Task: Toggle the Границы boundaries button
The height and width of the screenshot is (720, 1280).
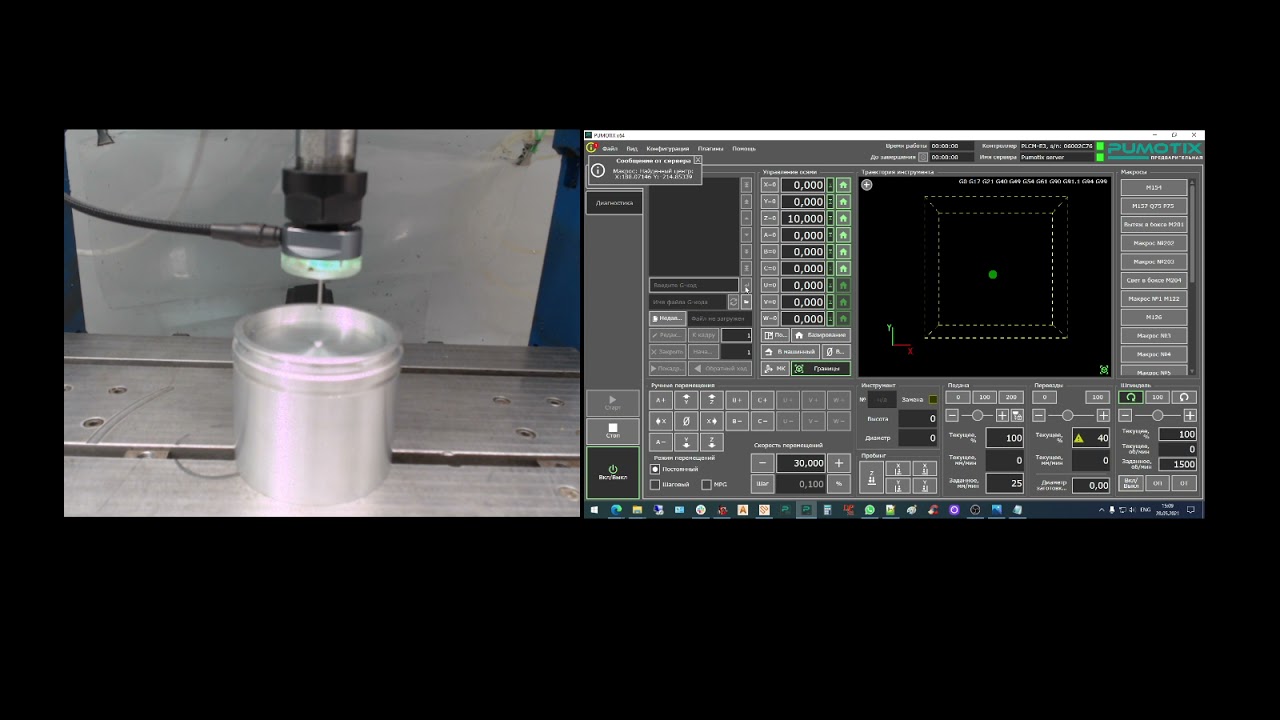Action: [821, 368]
